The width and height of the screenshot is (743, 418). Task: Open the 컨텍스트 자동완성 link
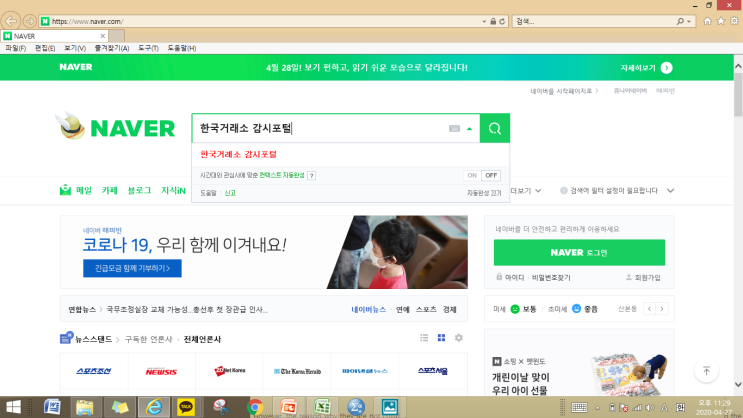pyautogui.click(x=281, y=175)
